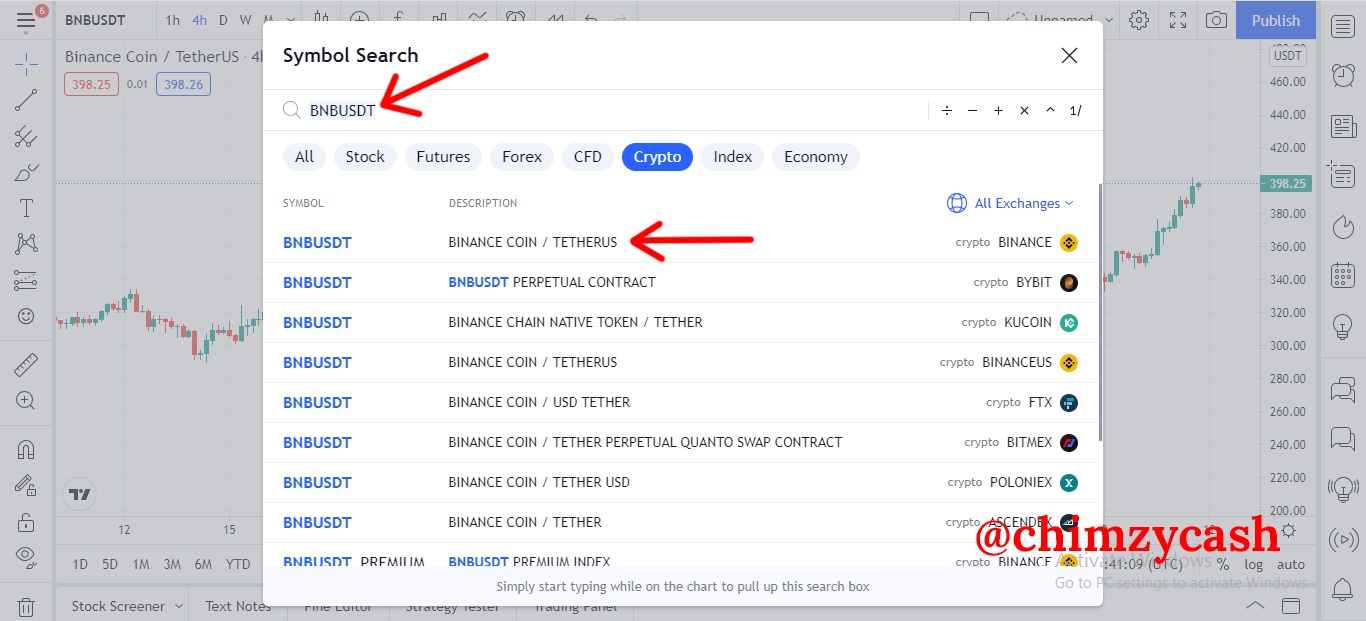Select the Stock filter tab
This screenshot has height=621, width=1366.
pyautogui.click(x=365, y=157)
